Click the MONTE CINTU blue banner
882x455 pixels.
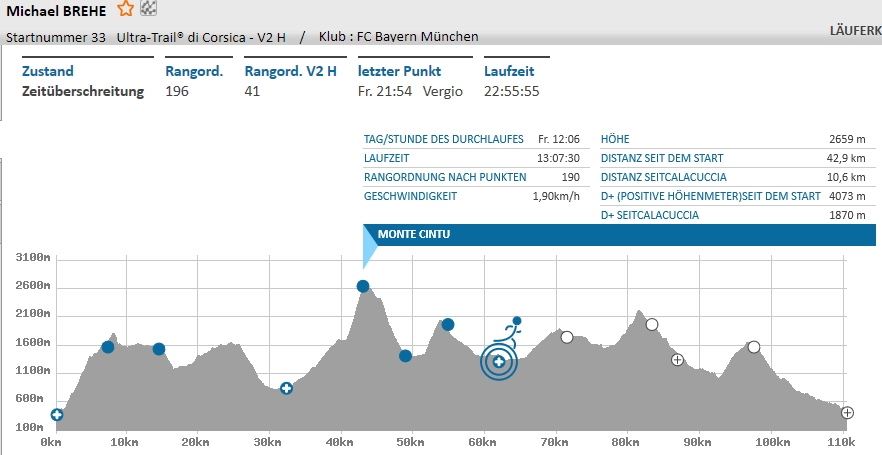pos(619,235)
